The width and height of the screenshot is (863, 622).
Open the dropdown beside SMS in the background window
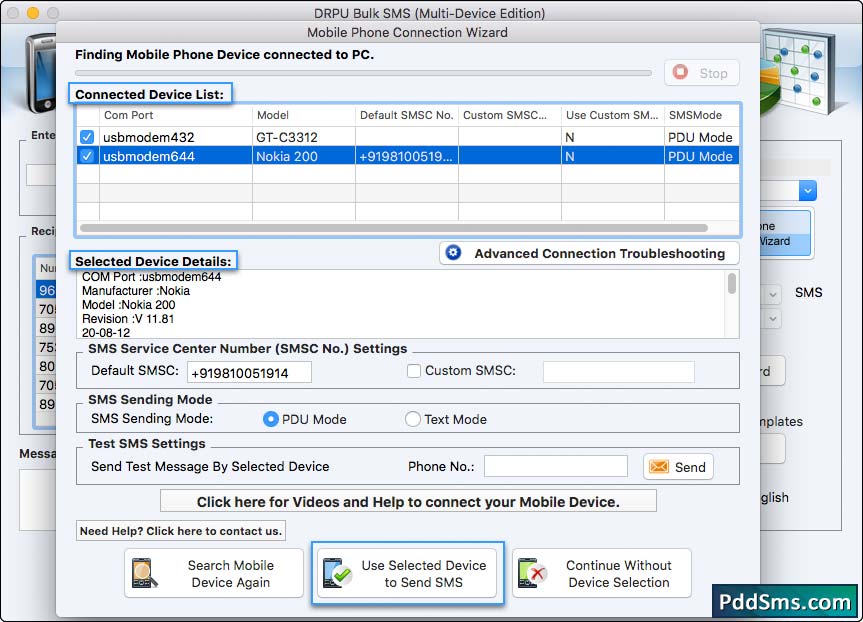[773, 294]
